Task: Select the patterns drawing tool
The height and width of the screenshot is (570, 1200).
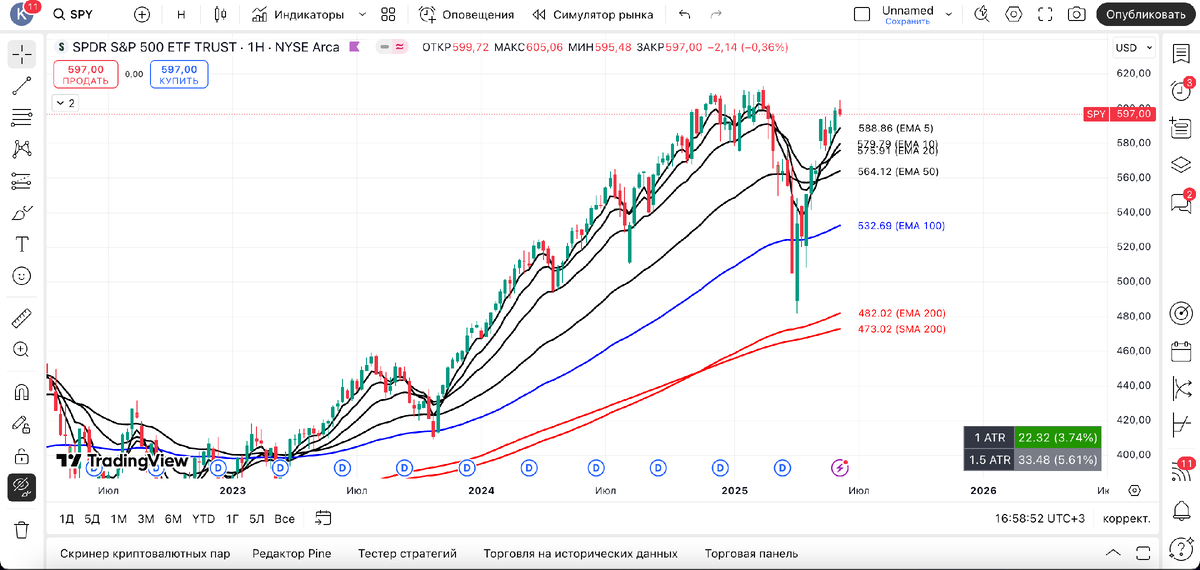Action: (22, 149)
